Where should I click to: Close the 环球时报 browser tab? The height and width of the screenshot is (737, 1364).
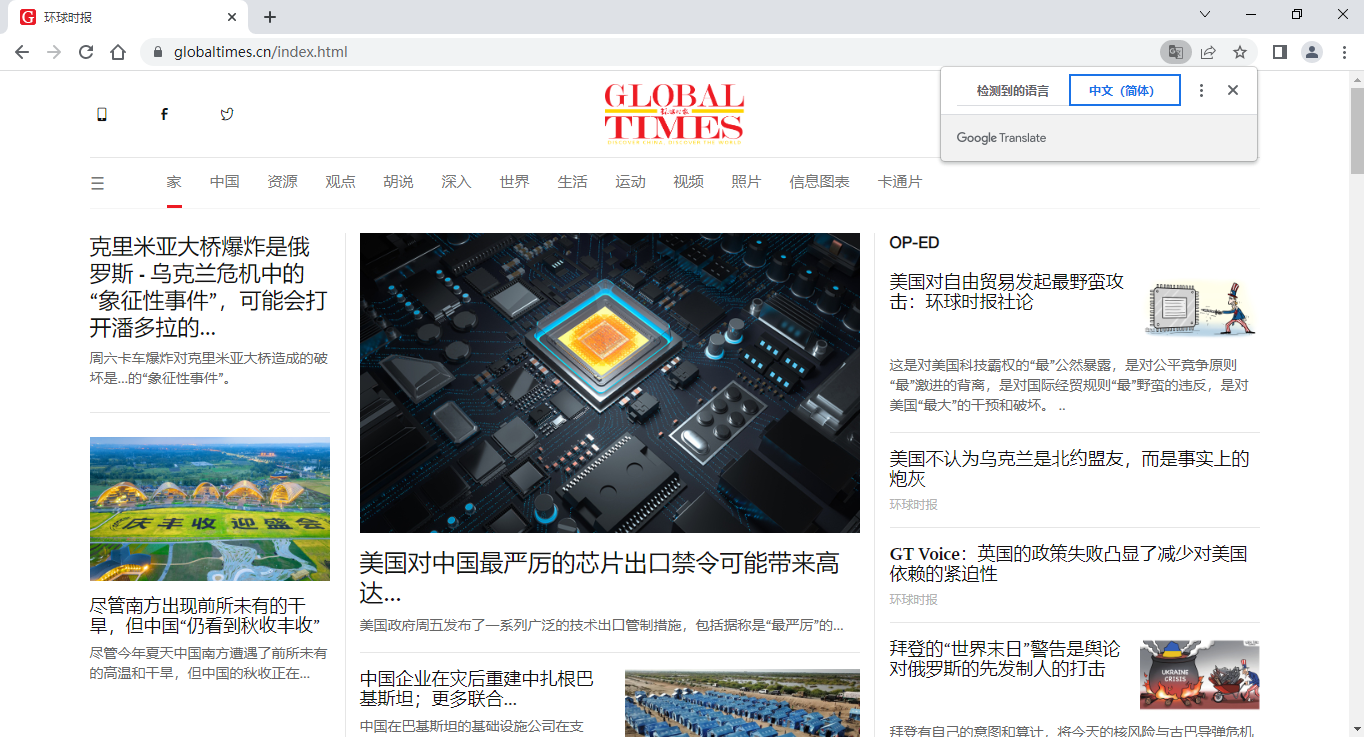(232, 17)
